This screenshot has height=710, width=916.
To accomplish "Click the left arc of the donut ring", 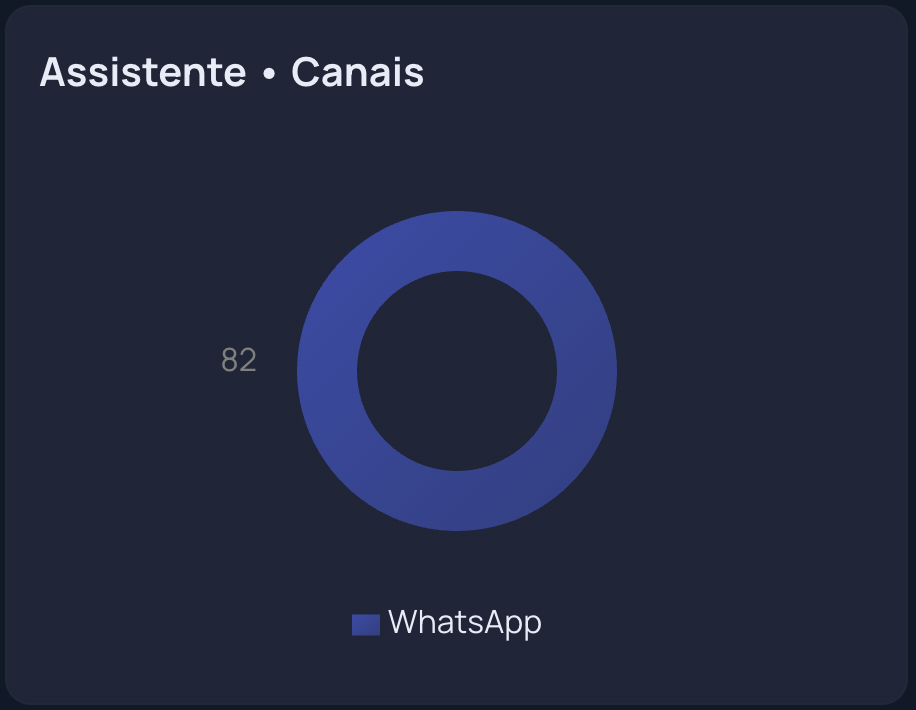I will point(327,371).
